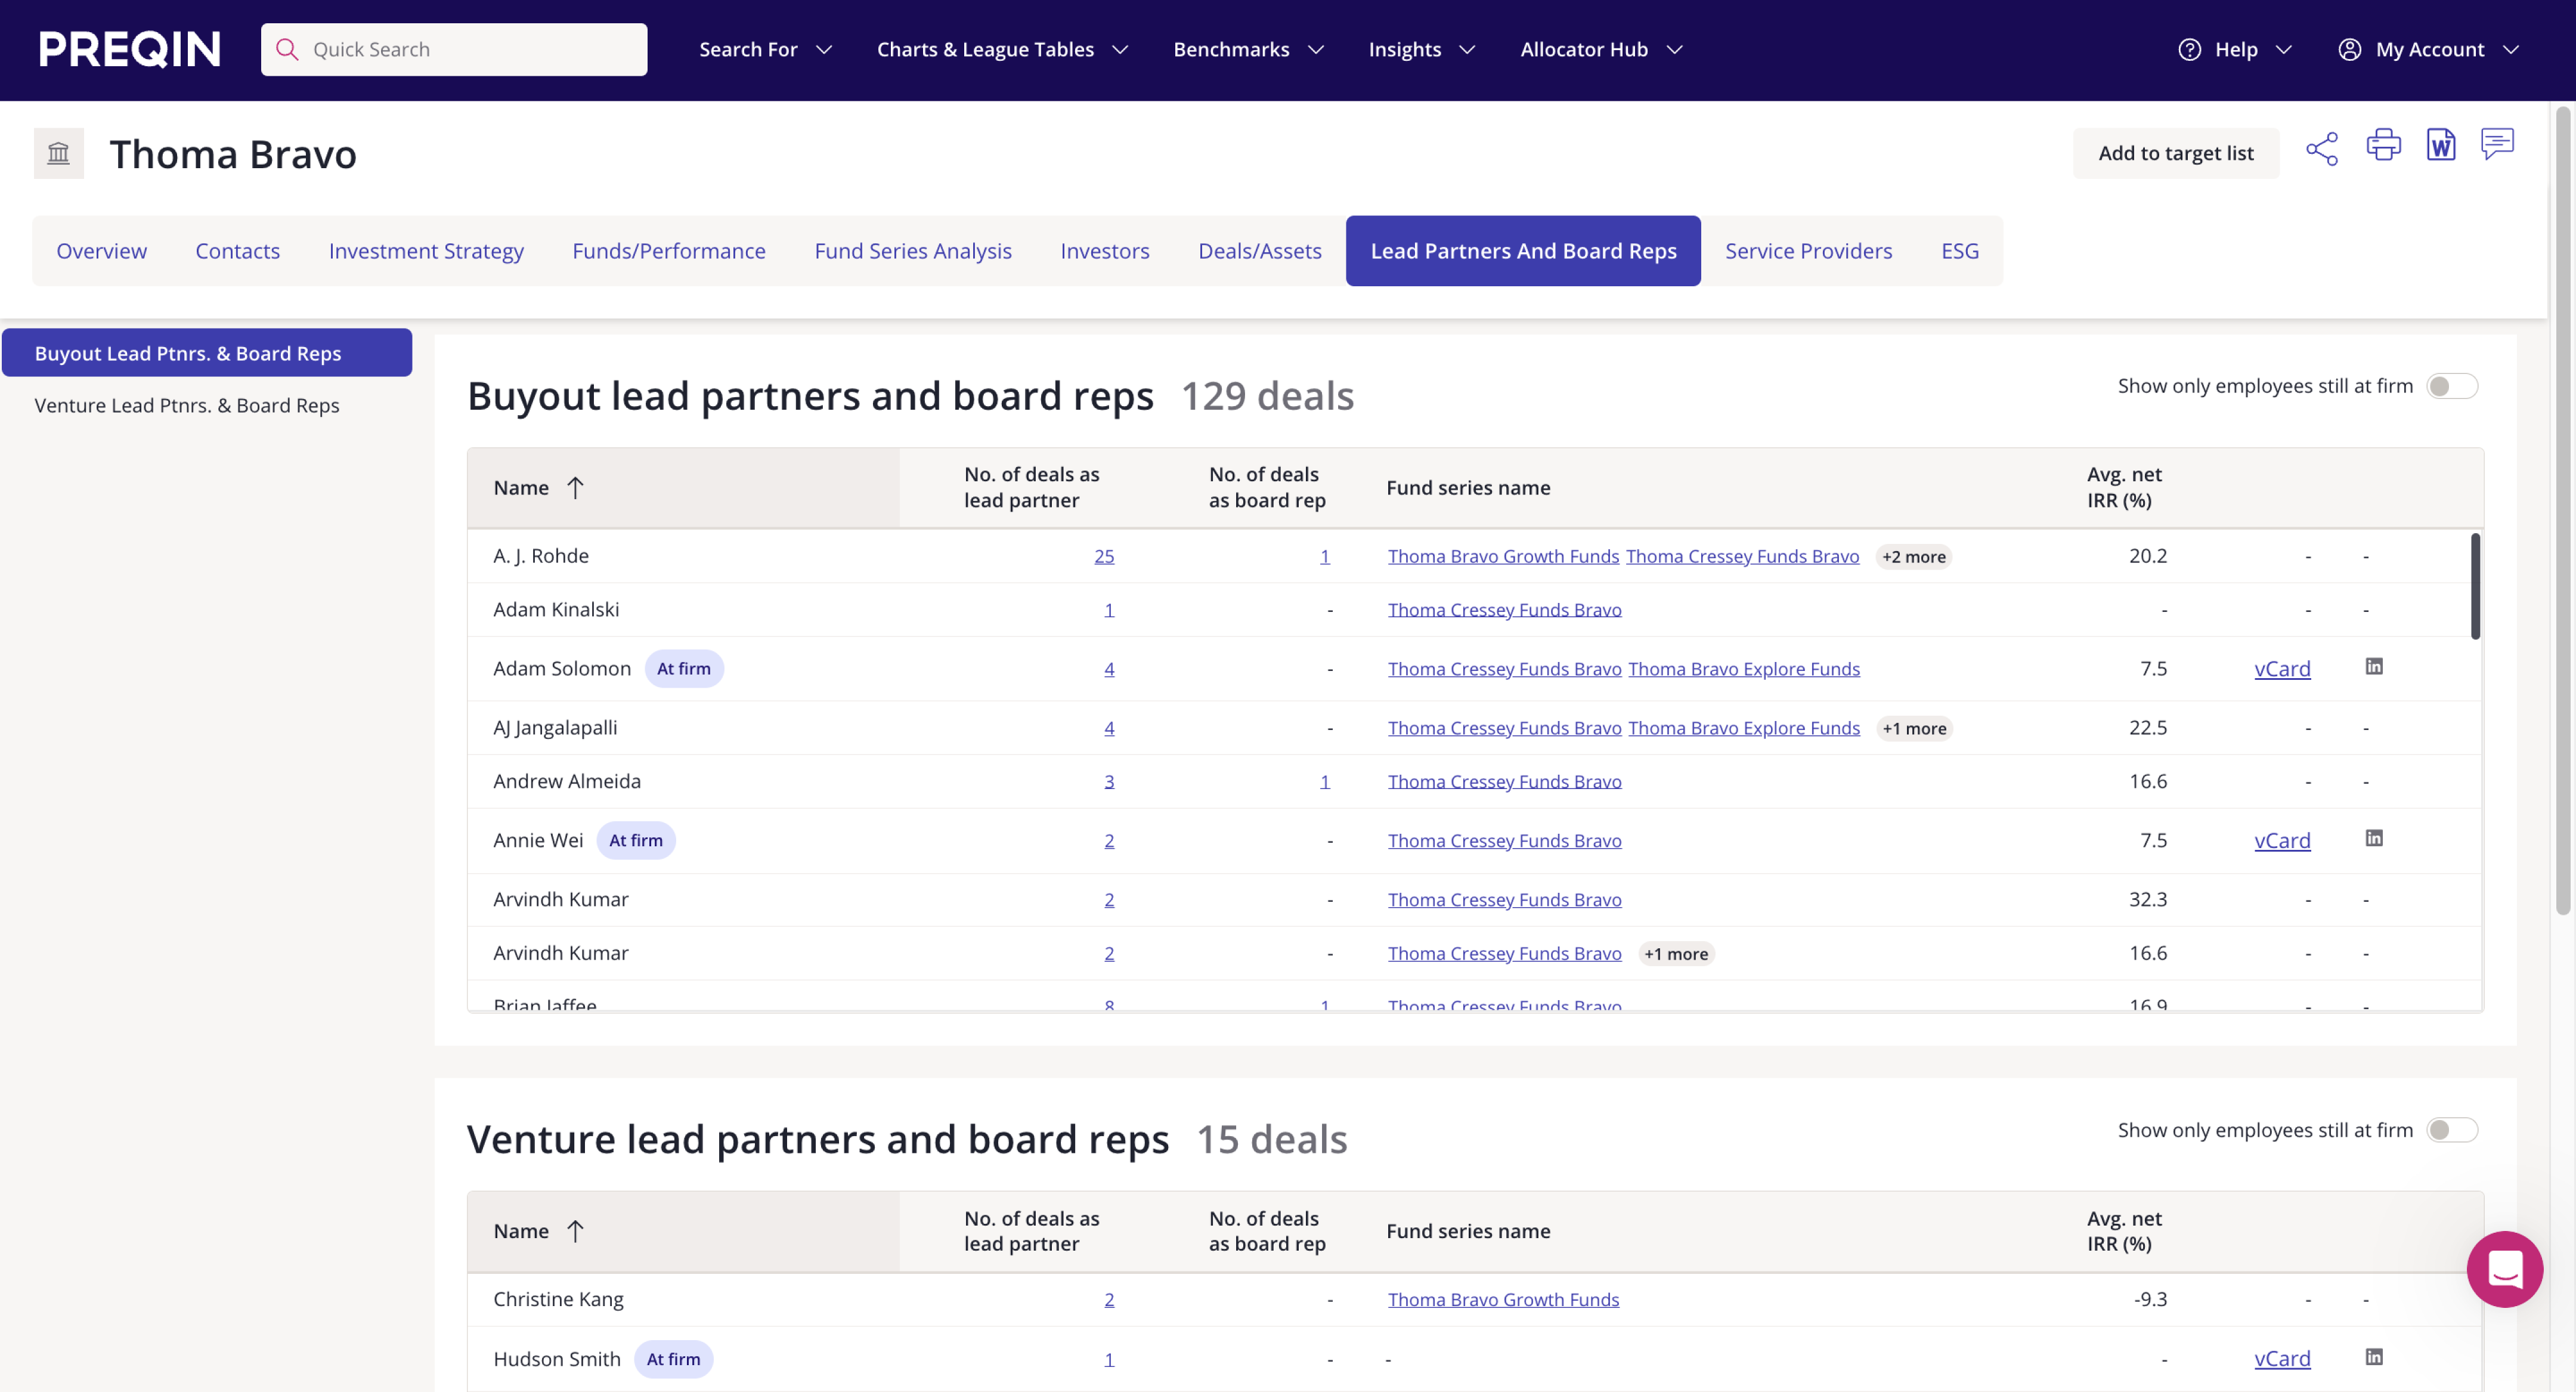Image resolution: width=2576 pixels, height=1392 pixels.
Task: Open the Help dropdown chevron
Action: (2283, 50)
